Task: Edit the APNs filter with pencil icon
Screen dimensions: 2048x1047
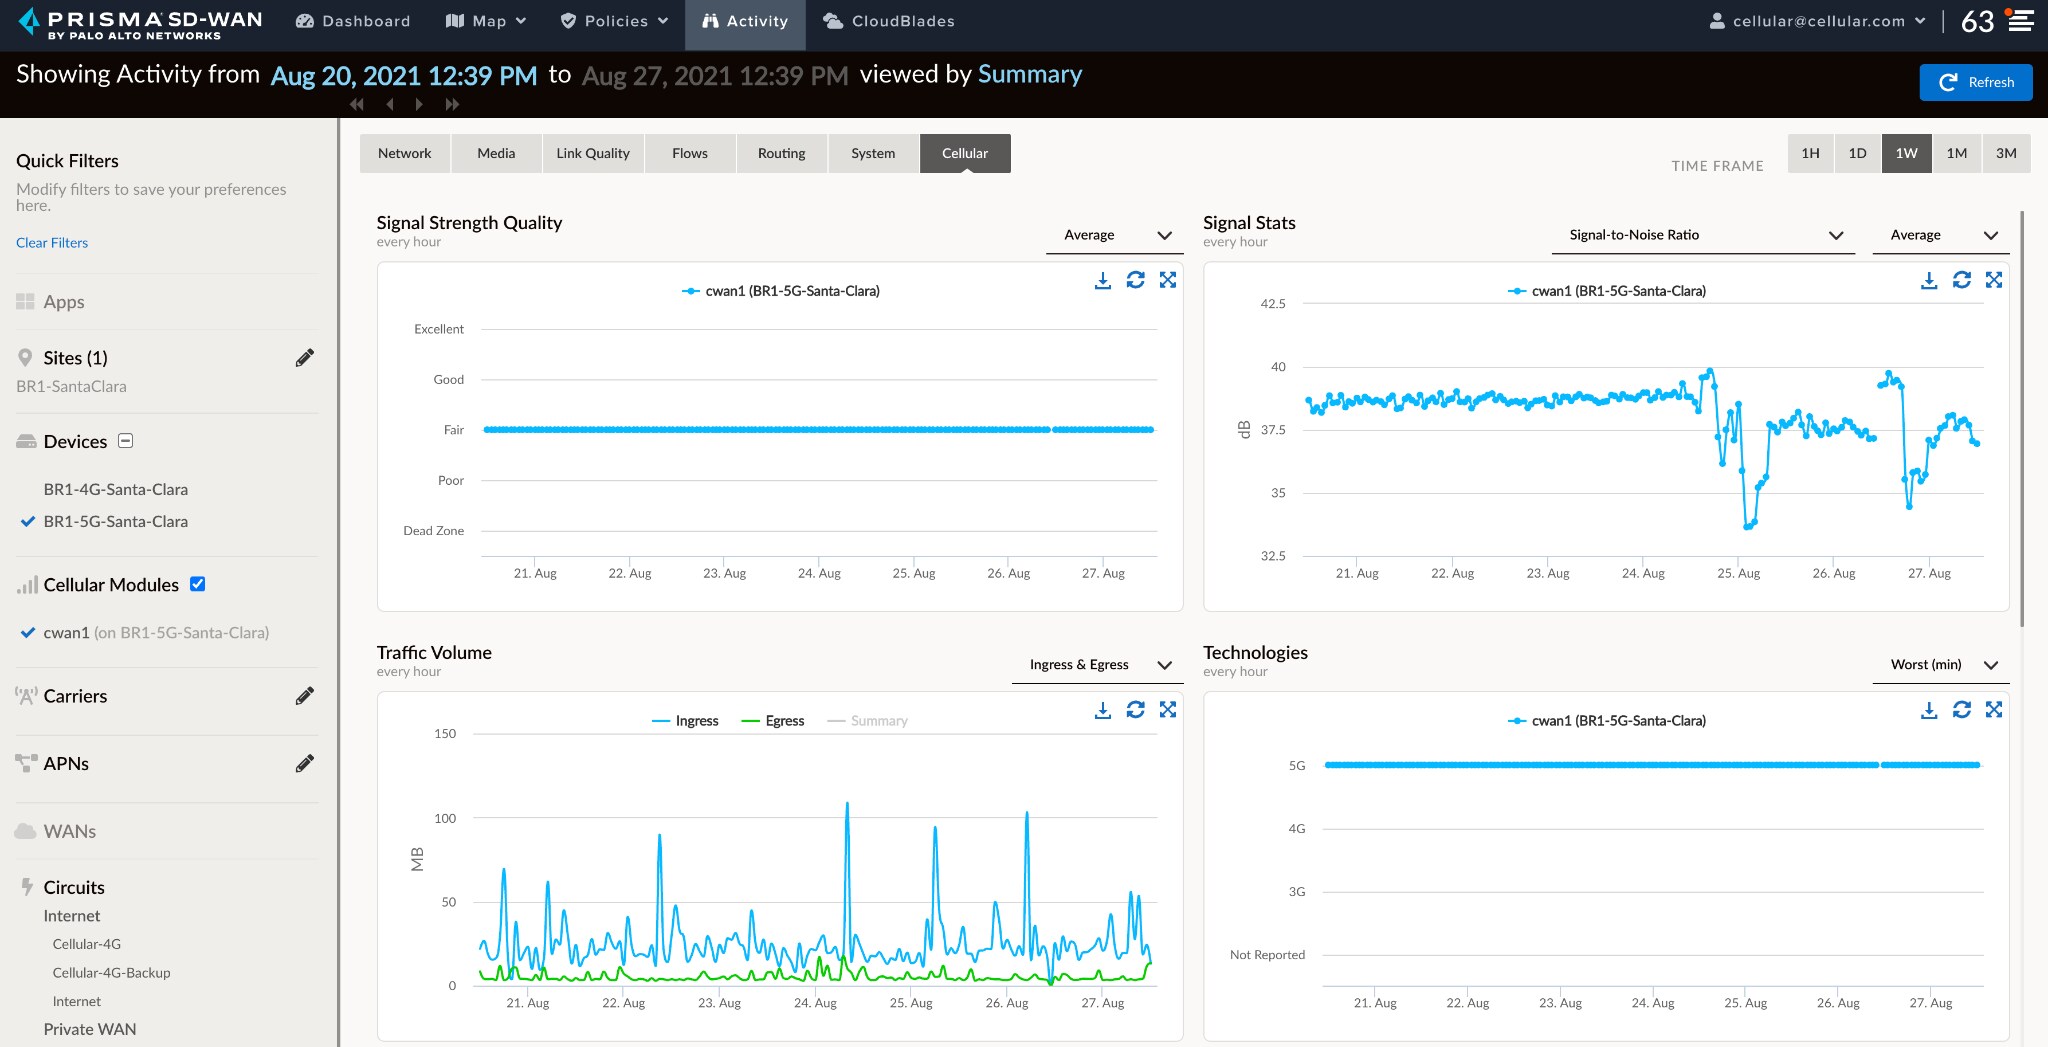Action: pos(305,764)
